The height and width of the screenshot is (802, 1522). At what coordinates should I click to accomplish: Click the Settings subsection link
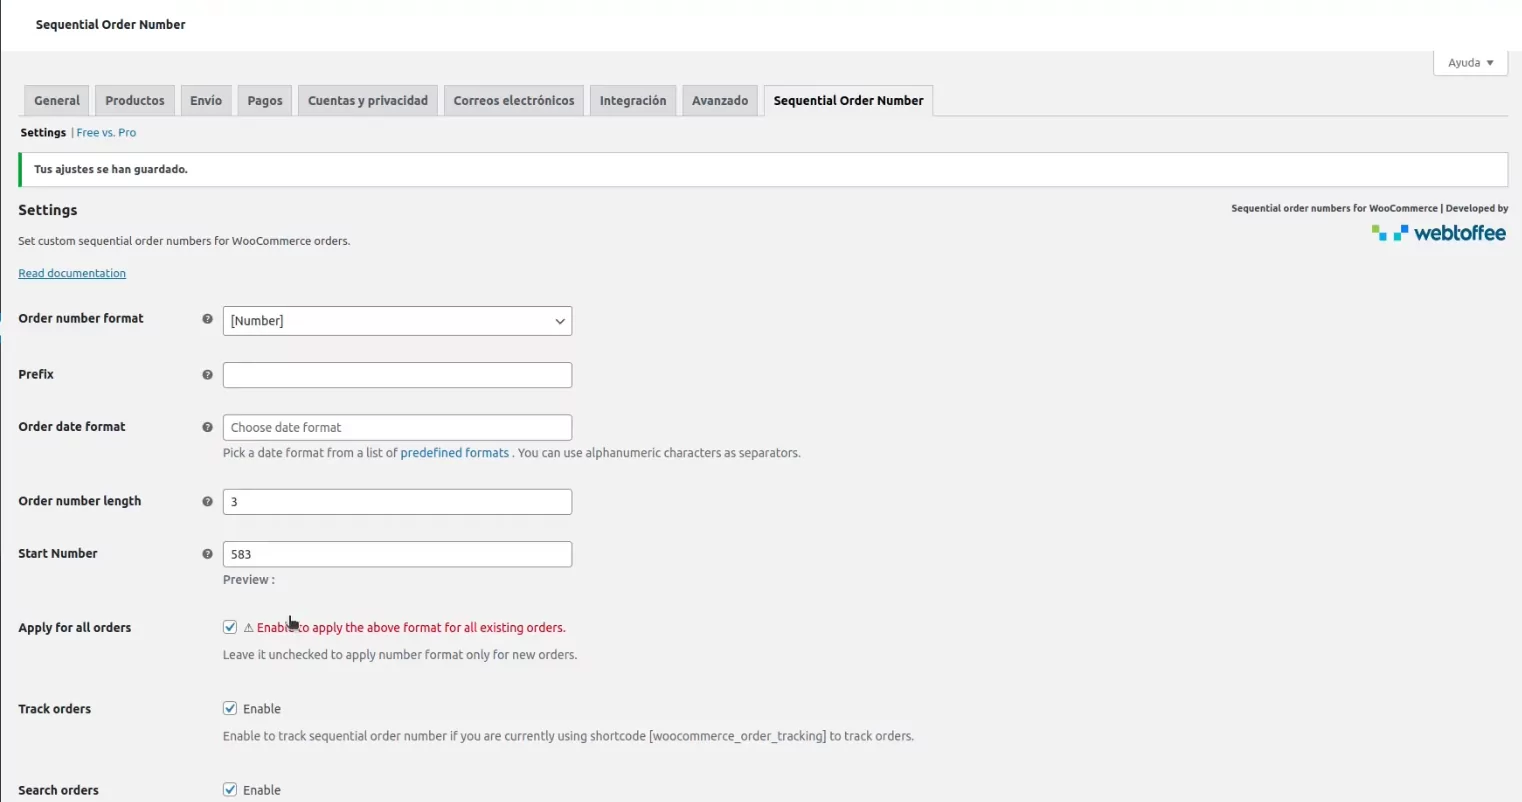tap(43, 132)
